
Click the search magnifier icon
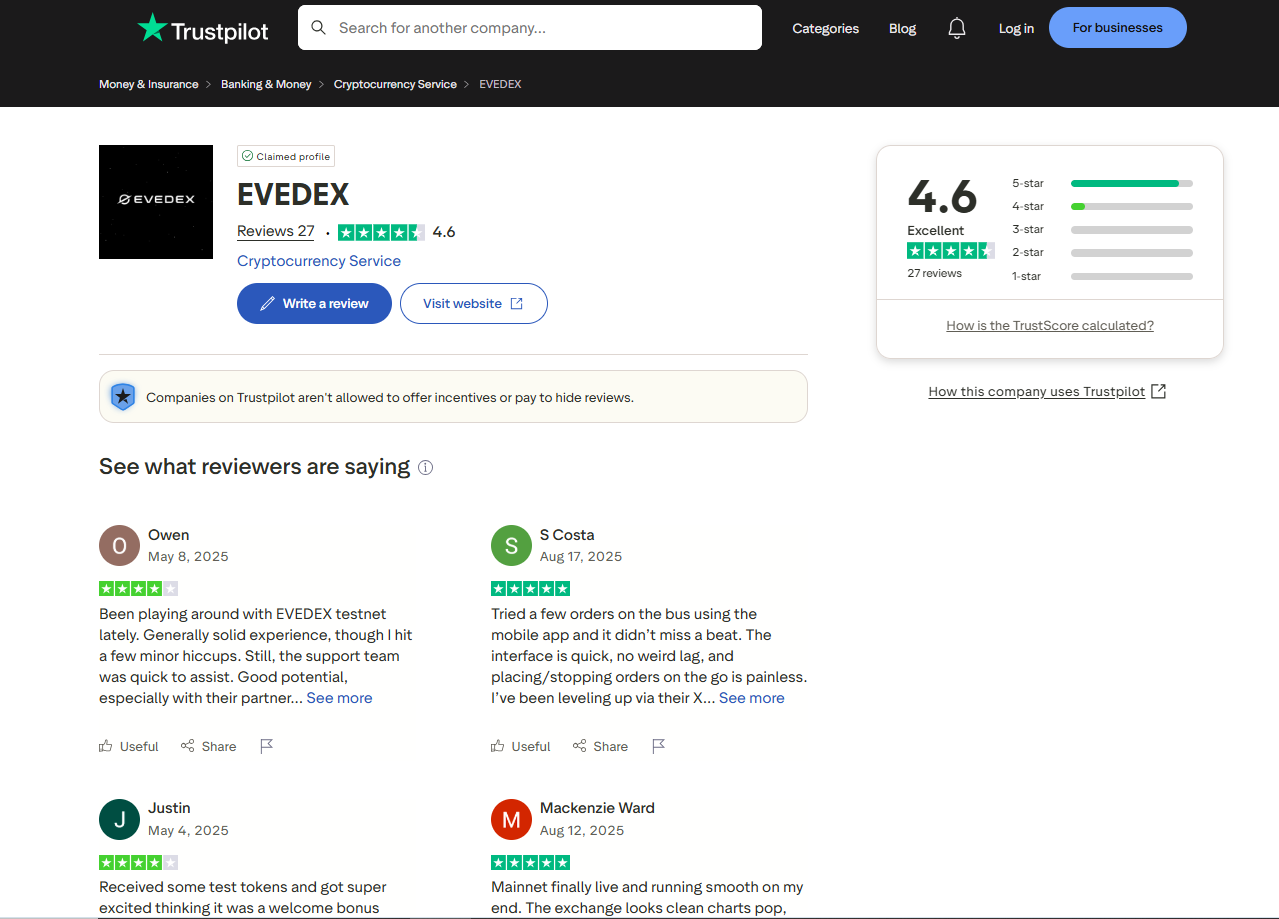318,27
